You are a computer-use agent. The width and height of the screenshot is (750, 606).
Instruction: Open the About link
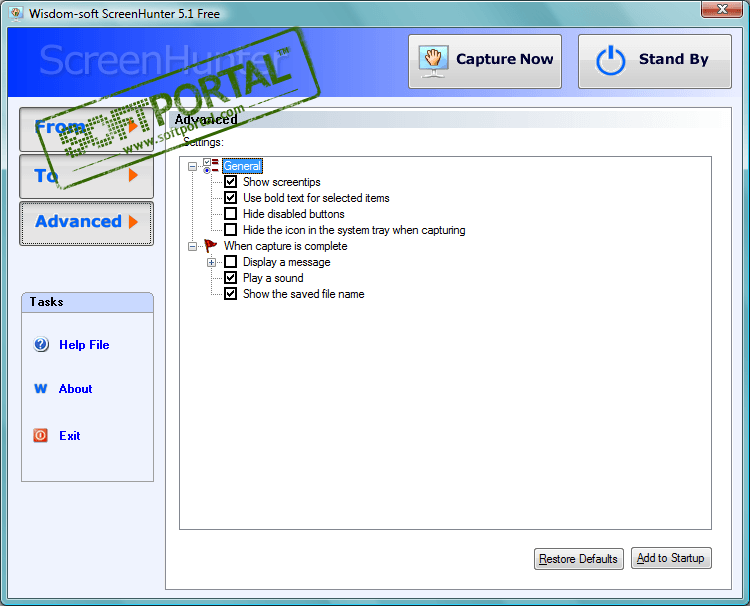[76, 388]
